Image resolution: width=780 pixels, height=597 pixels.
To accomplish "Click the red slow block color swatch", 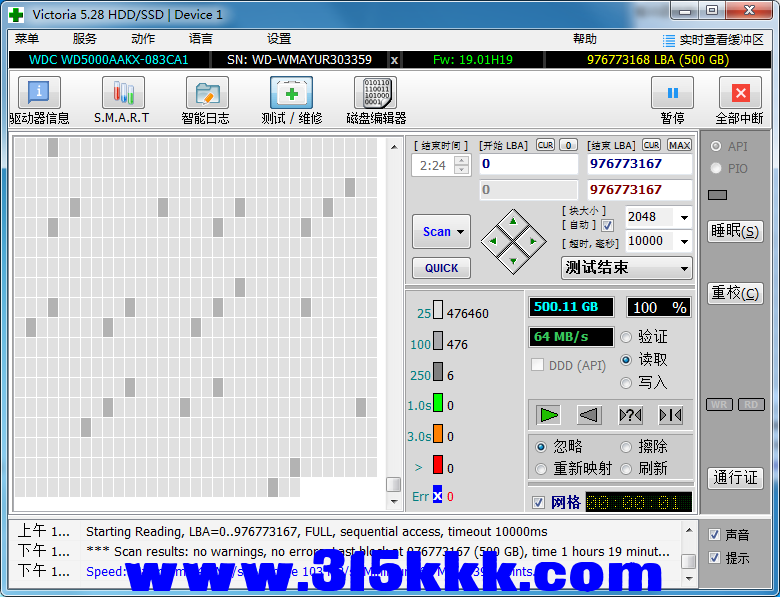I will click(438, 465).
